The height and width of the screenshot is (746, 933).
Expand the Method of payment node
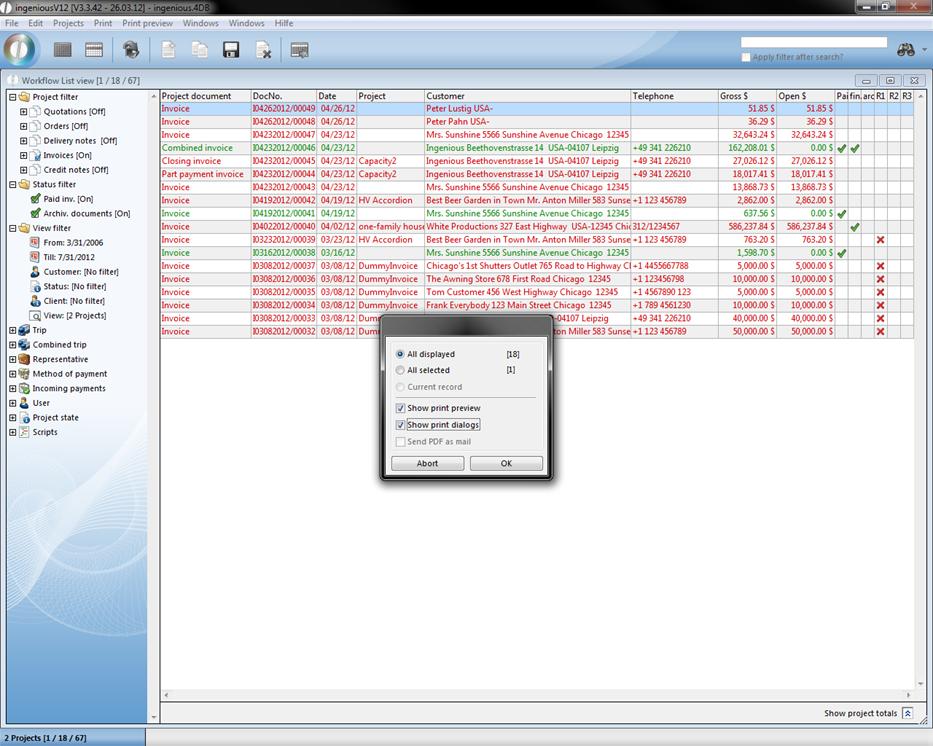tap(12, 374)
